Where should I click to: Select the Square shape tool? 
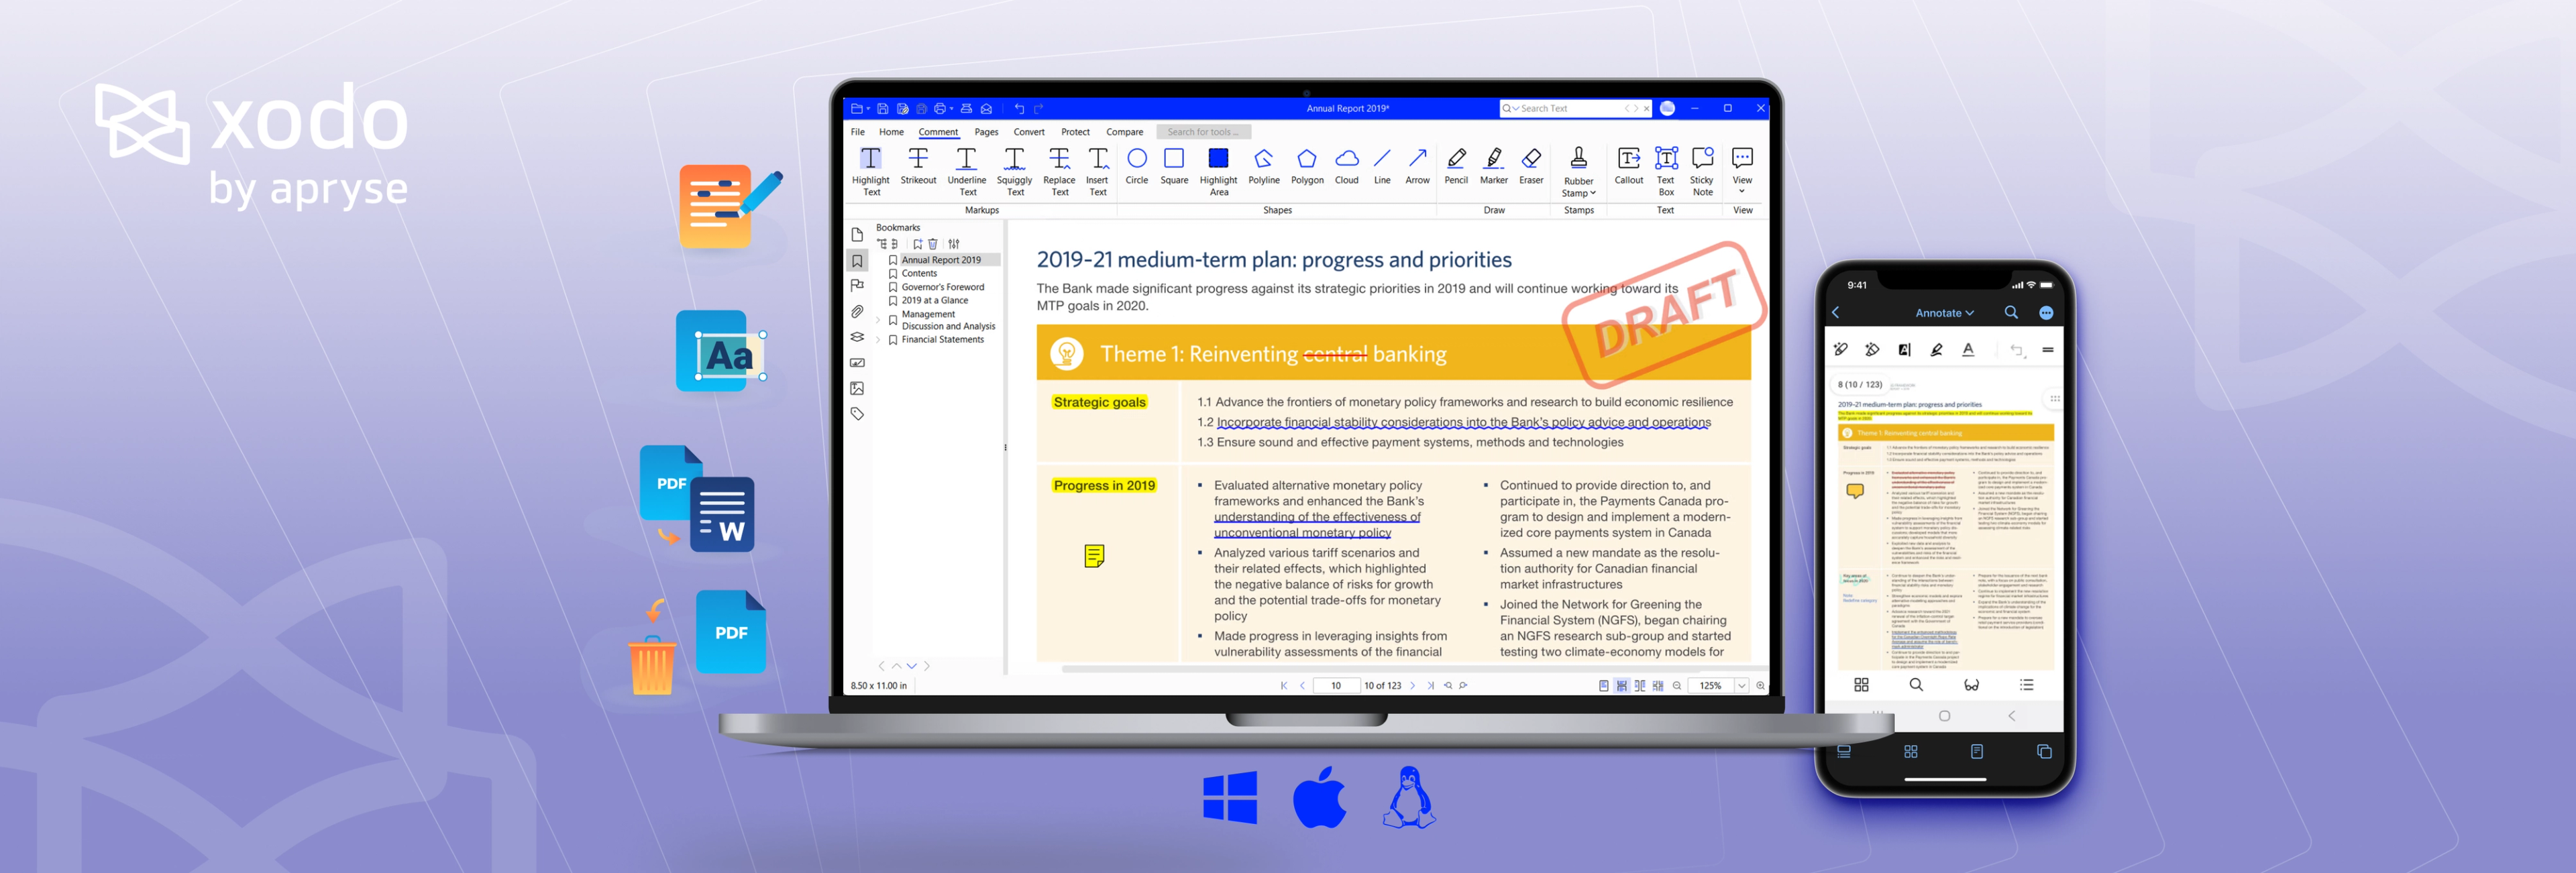[1174, 166]
